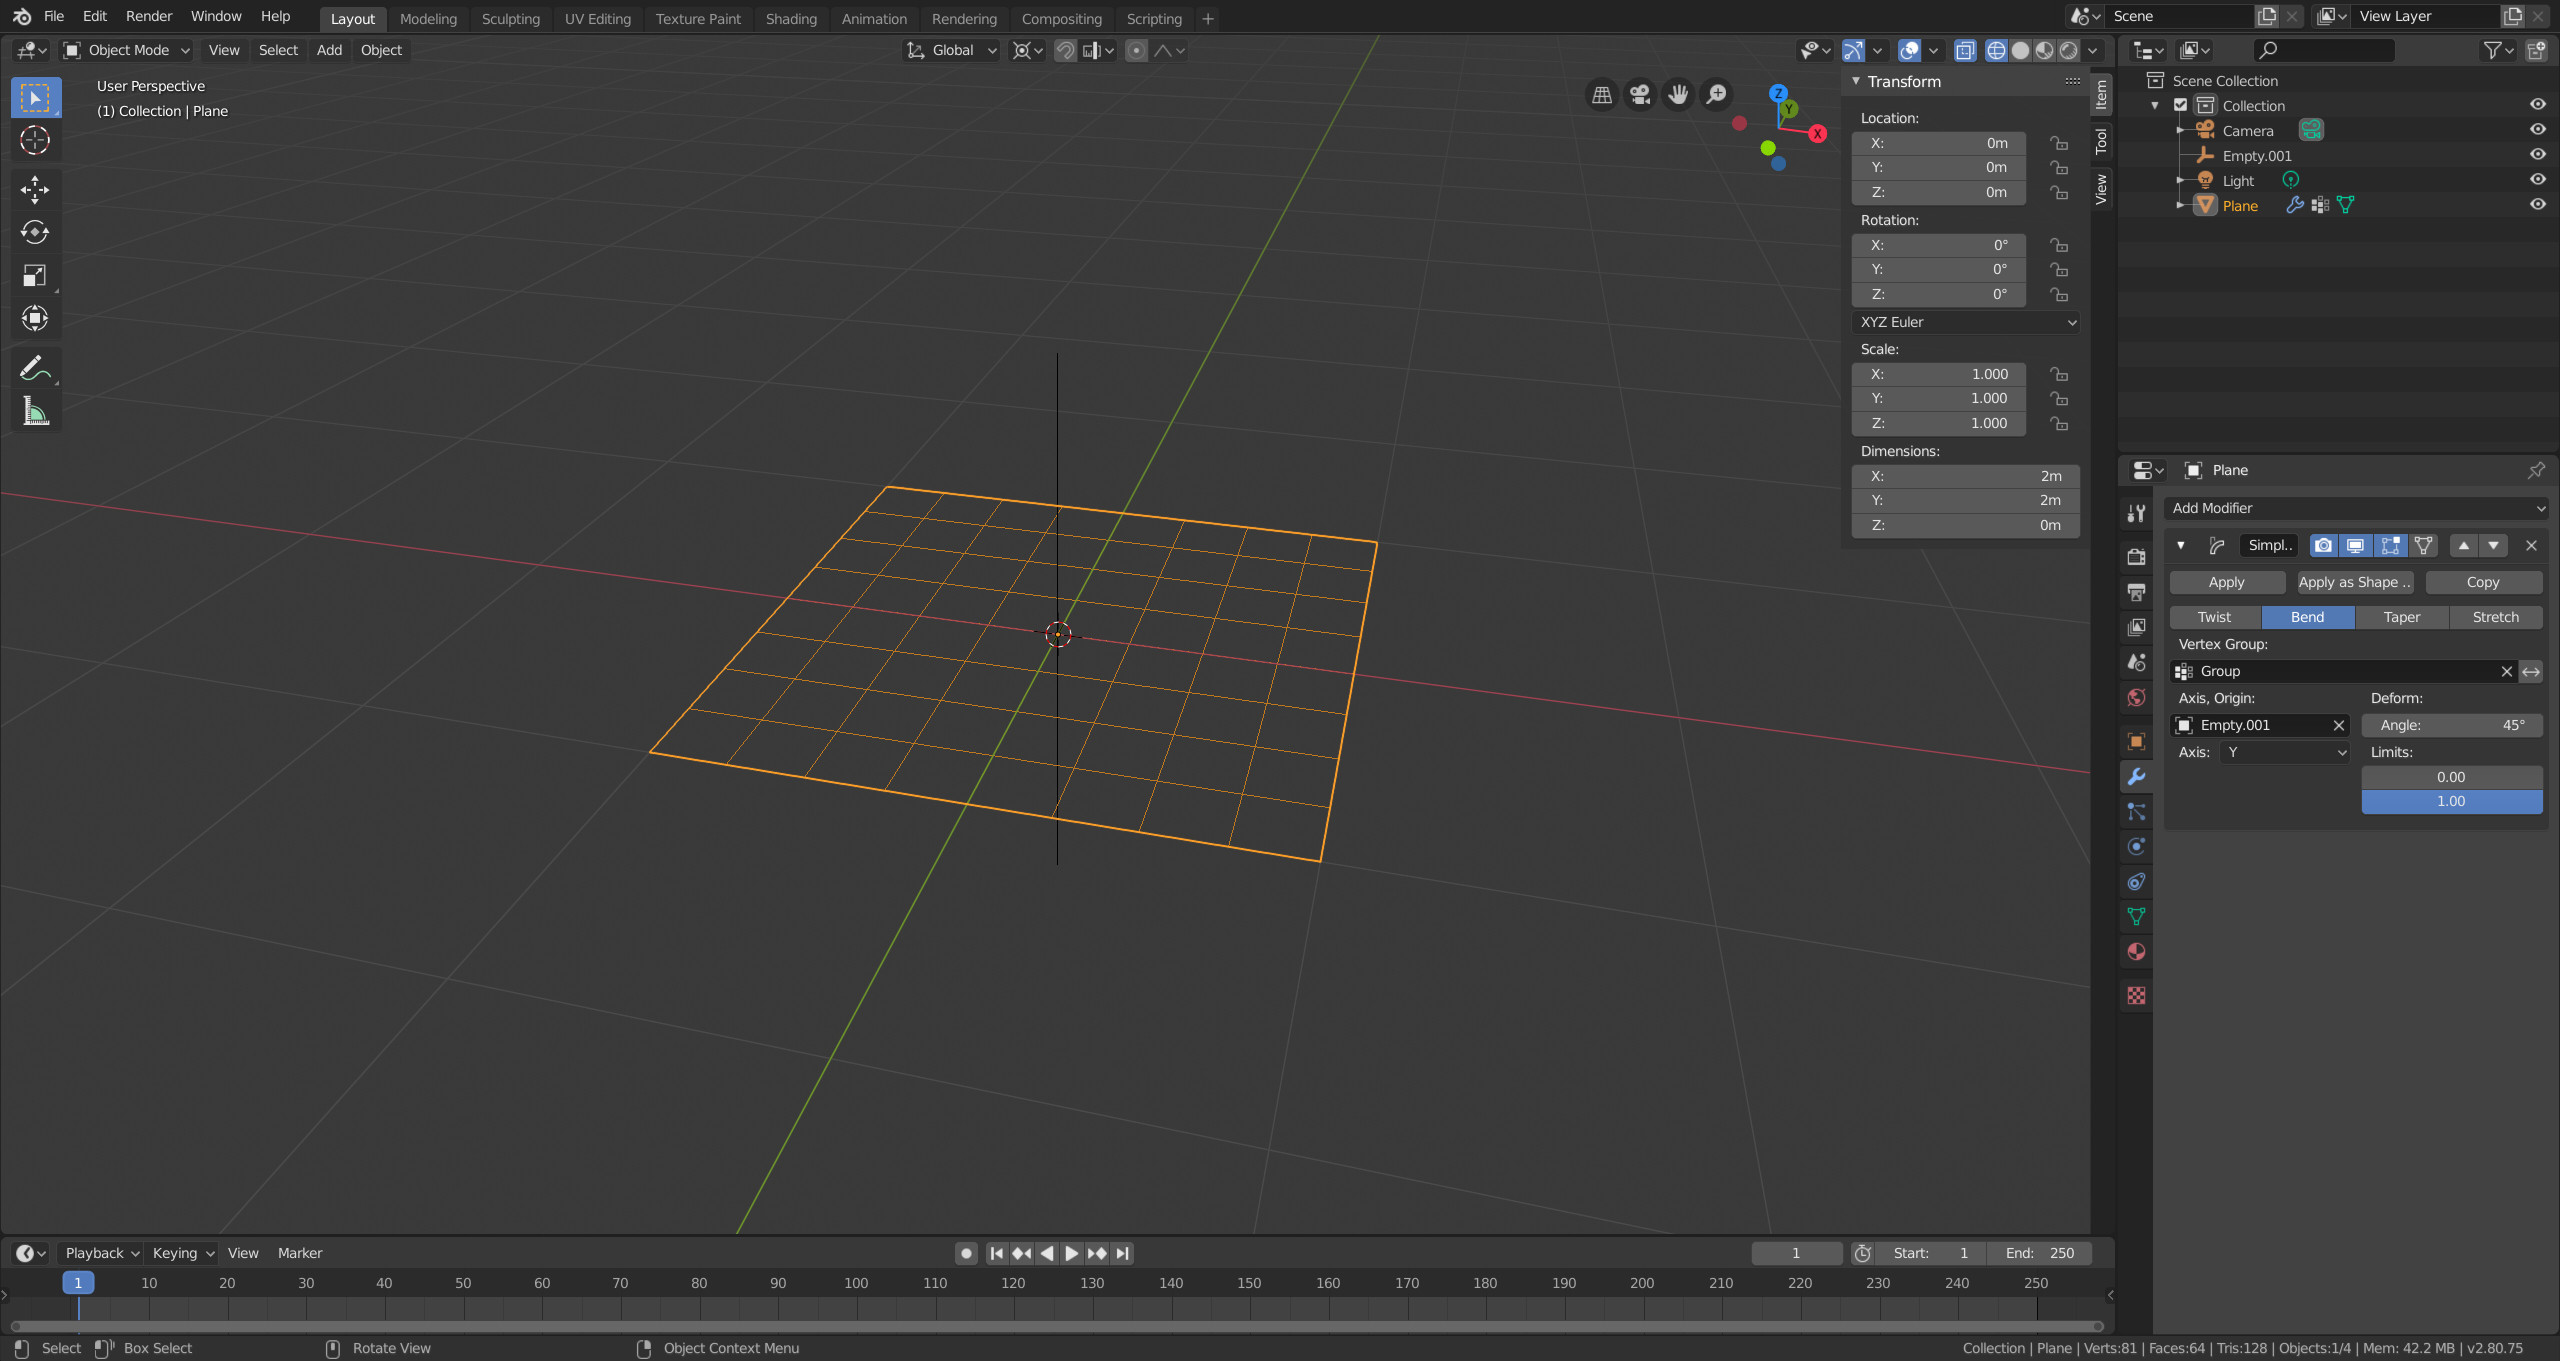This screenshot has height=1361, width=2560.
Task: Open the Global transform orientation dropdown
Action: tap(951, 50)
